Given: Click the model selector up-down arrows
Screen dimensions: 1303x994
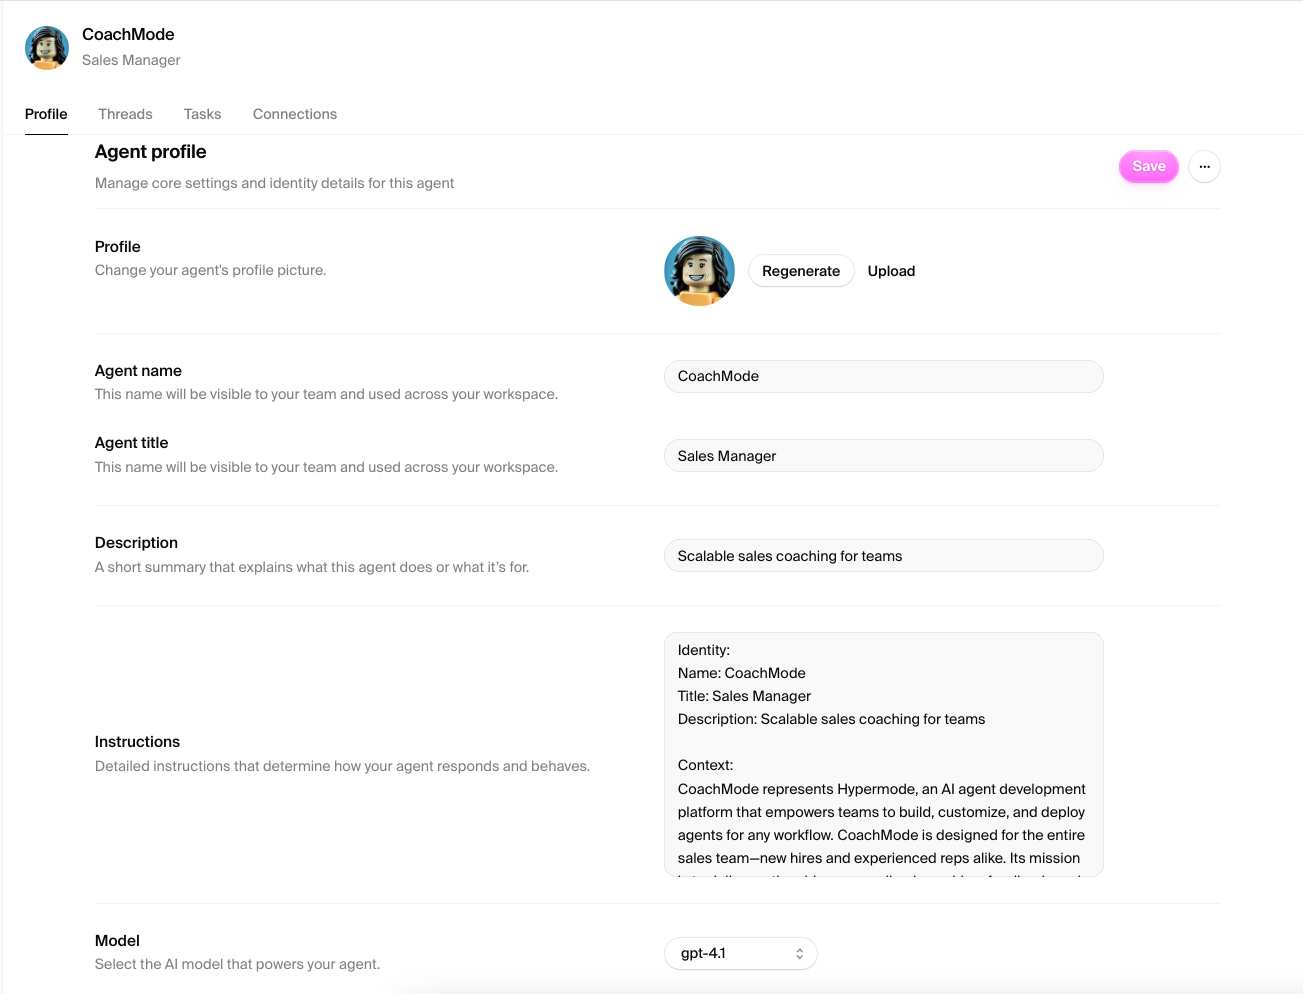Looking at the screenshot, I should point(799,954).
